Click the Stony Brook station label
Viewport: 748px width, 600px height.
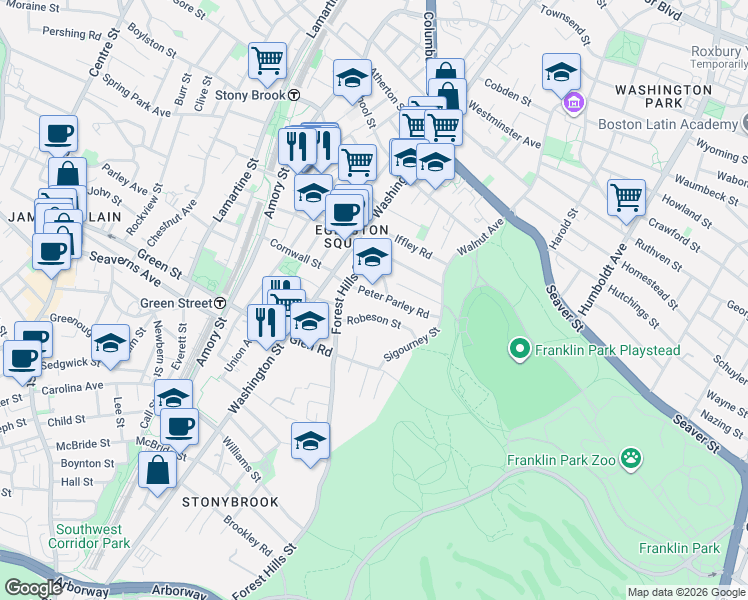pyautogui.click(x=250, y=95)
